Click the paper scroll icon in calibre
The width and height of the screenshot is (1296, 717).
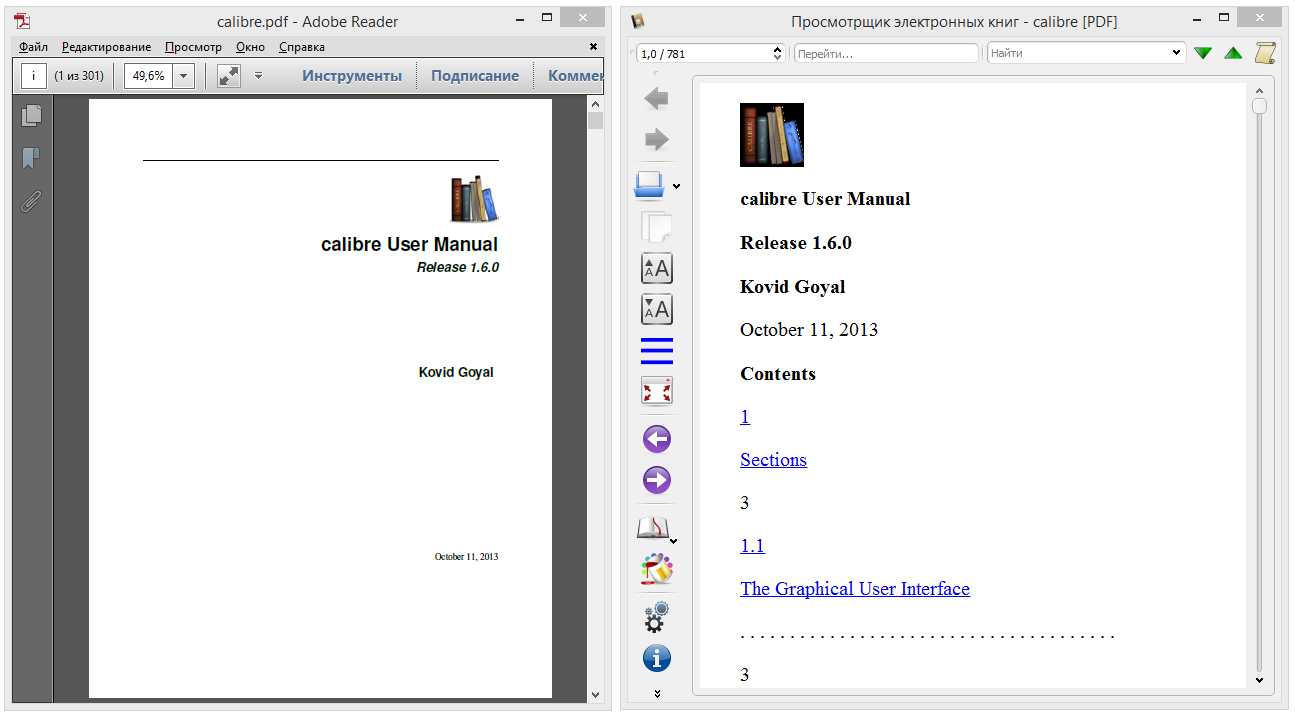1265,53
